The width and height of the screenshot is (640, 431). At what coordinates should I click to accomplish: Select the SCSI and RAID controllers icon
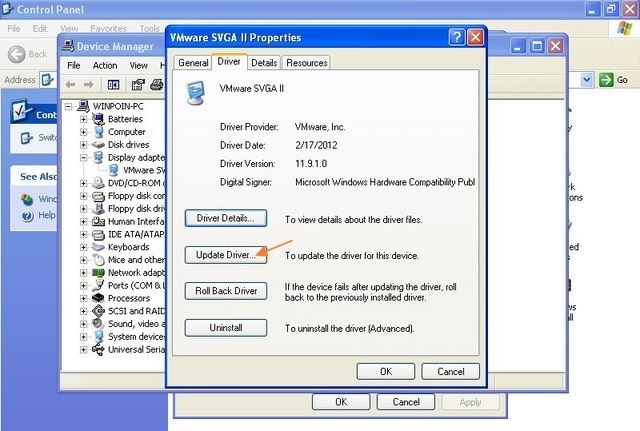[98, 311]
